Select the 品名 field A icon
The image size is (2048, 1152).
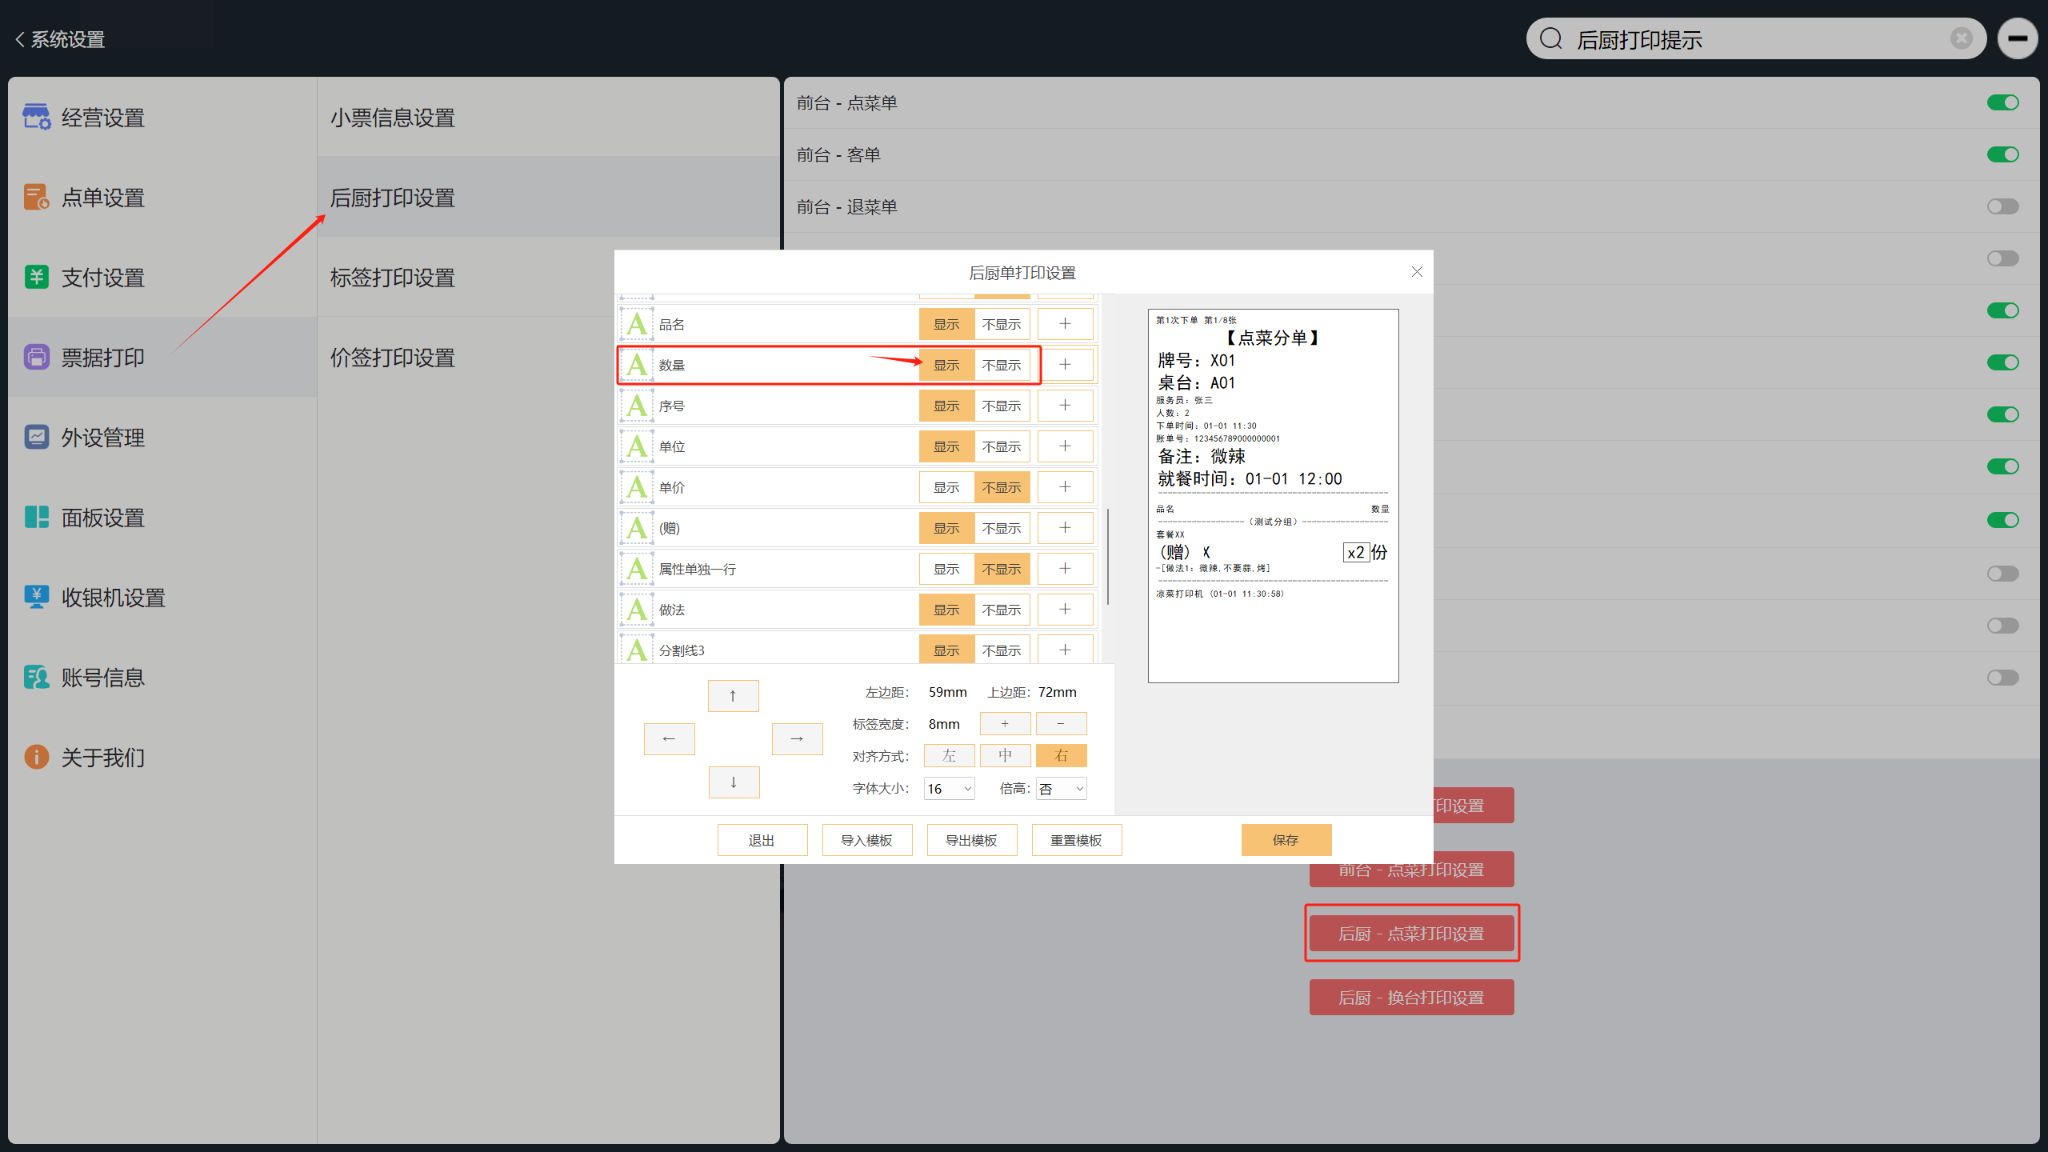(x=636, y=324)
